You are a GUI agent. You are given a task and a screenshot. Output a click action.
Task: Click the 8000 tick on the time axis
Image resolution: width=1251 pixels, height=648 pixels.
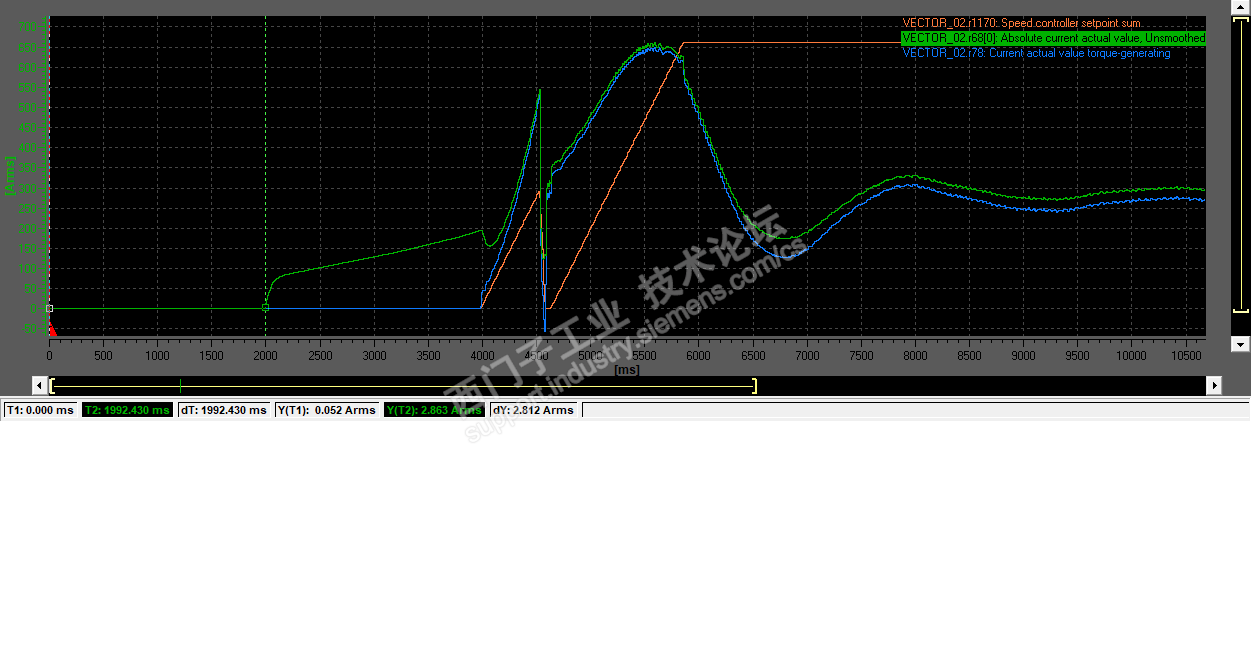[914, 355]
